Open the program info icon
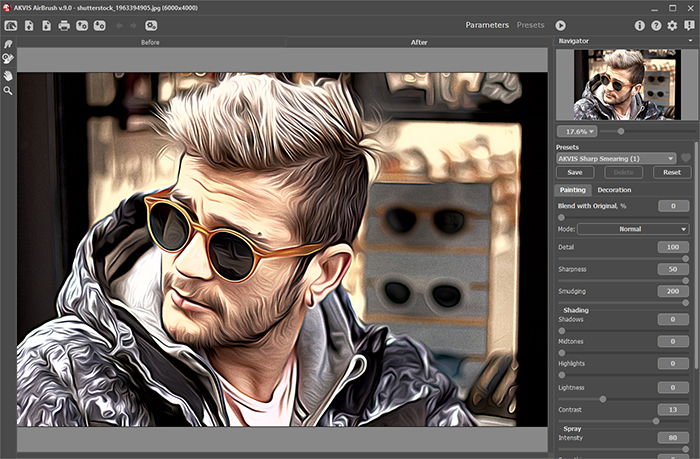Image resolution: width=700 pixels, height=459 pixels. point(640,25)
